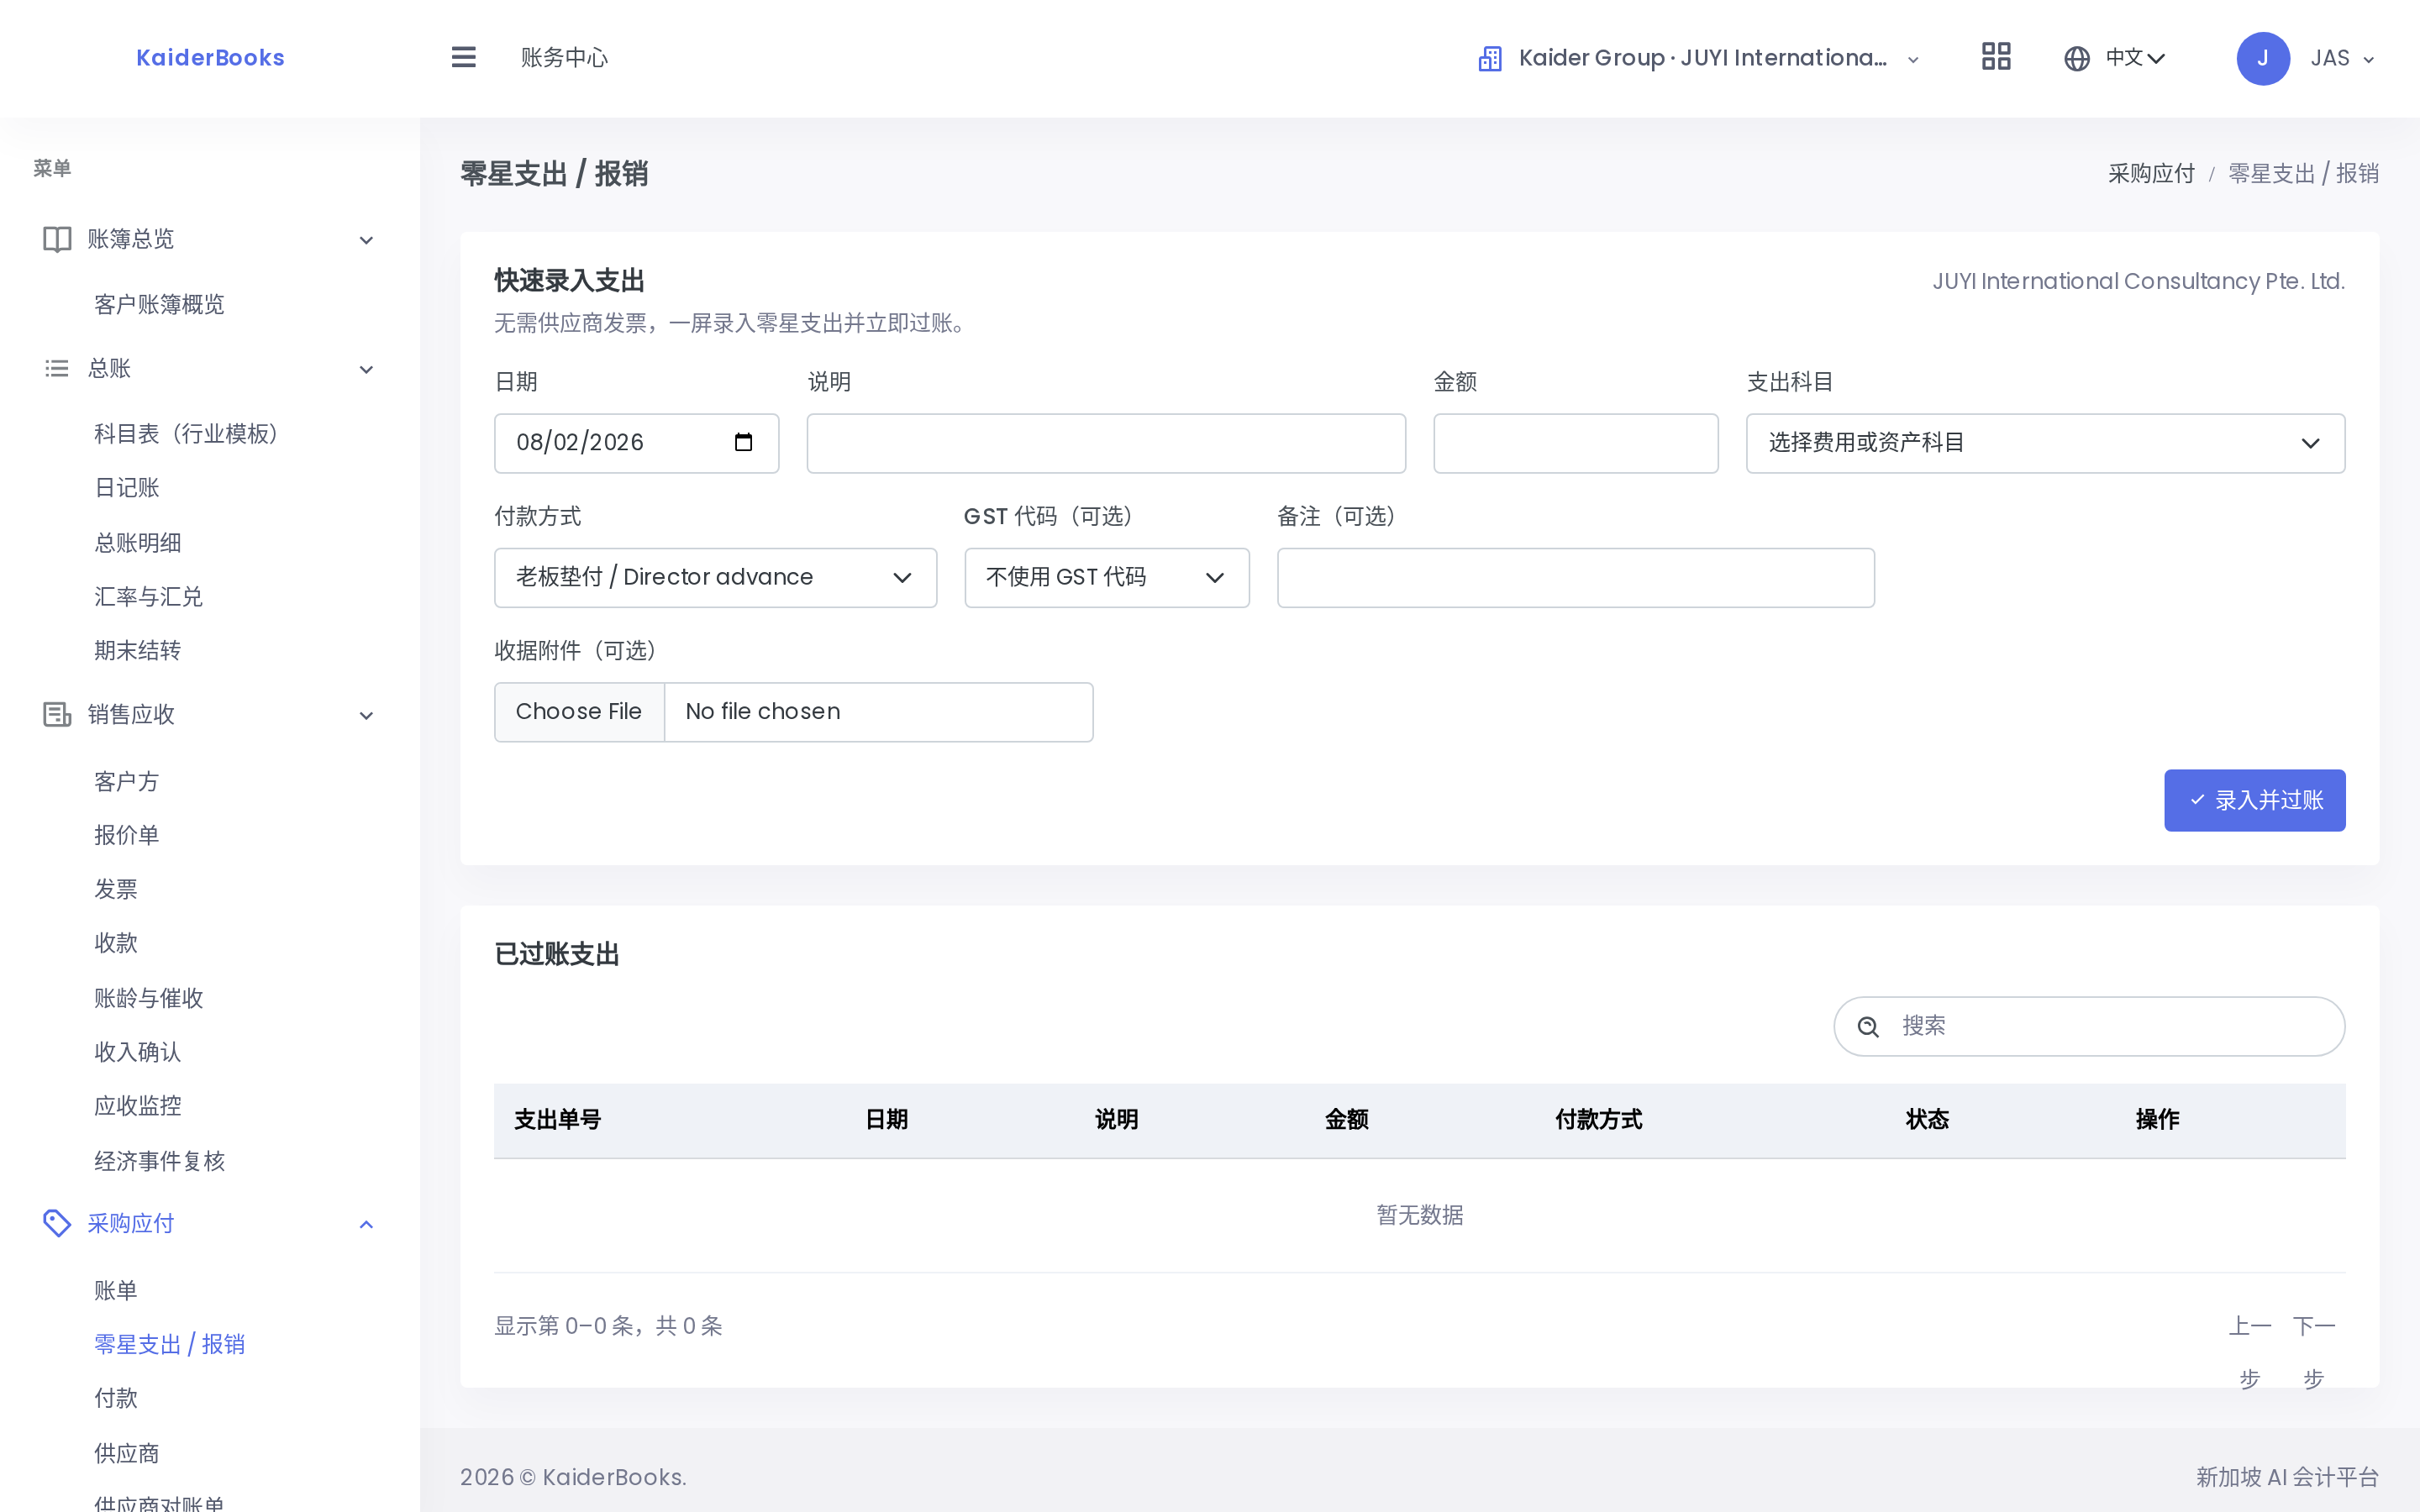Screen dimensions: 2420x1512
Task: Click the 账簿总览 book icon
Action: (57, 239)
